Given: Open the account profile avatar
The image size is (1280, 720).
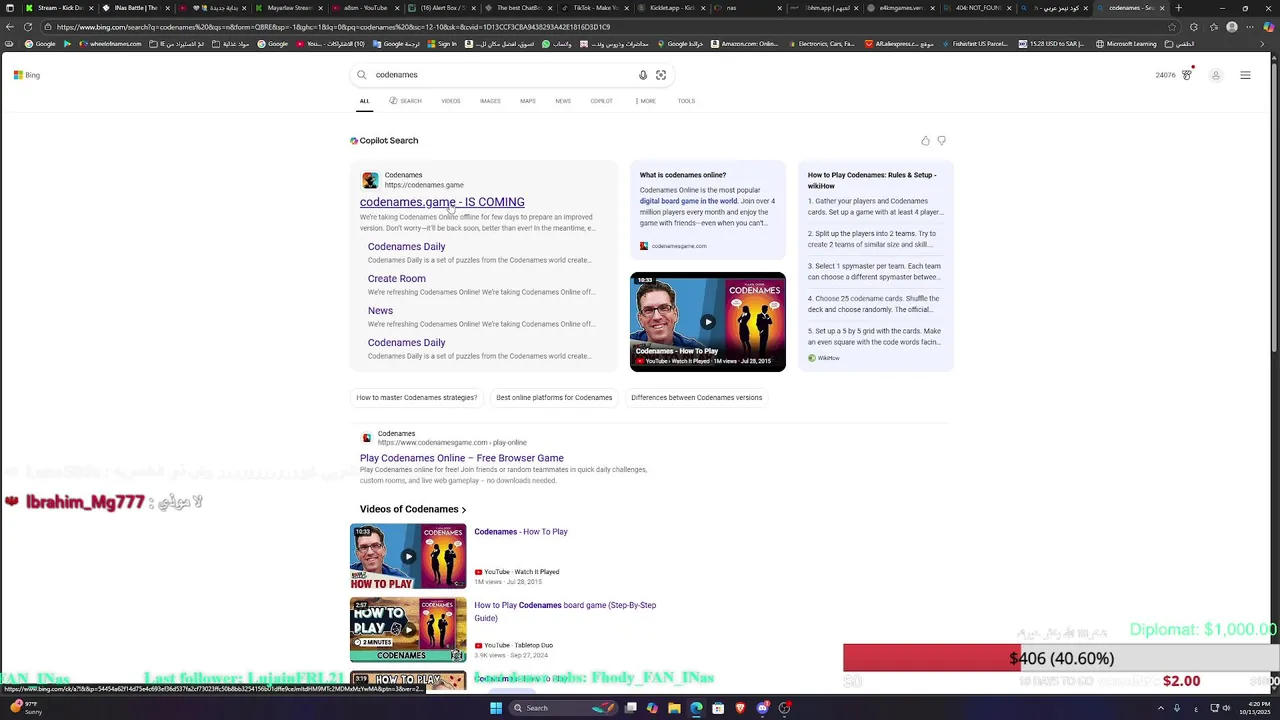Looking at the screenshot, I should click(1216, 75).
